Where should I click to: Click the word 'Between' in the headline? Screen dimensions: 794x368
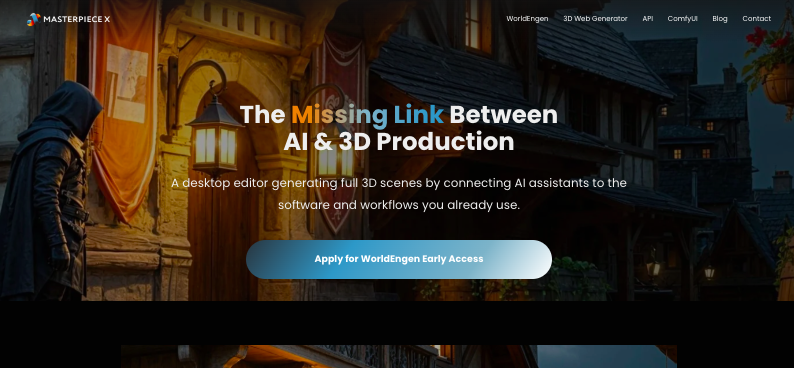pyautogui.click(x=503, y=115)
